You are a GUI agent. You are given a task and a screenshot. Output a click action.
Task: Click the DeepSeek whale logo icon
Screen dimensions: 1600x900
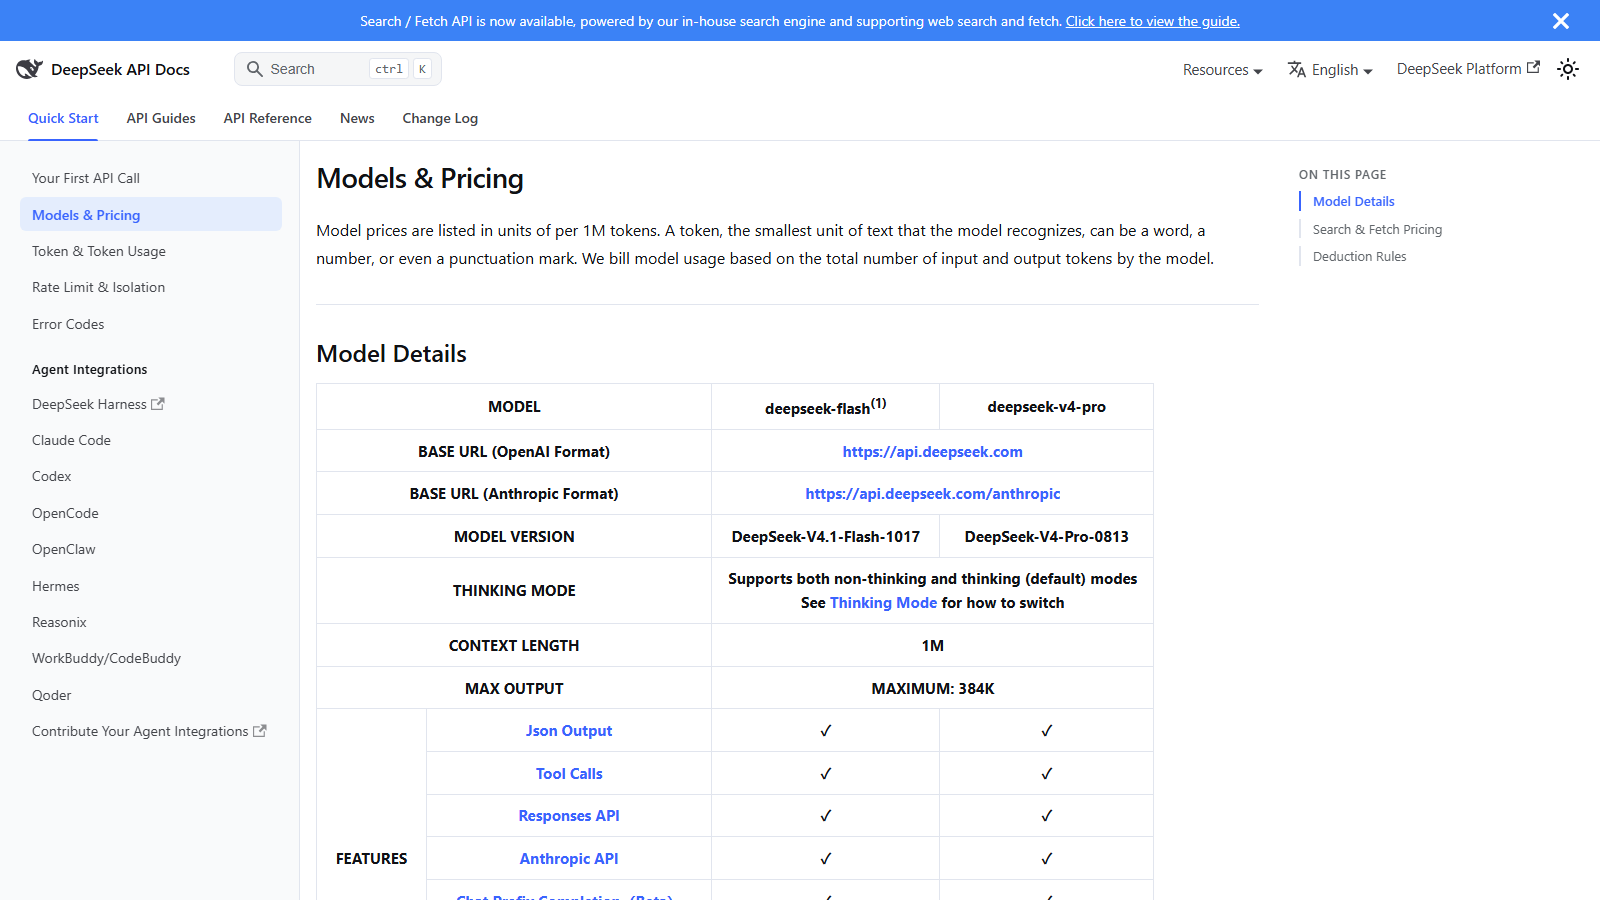pyautogui.click(x=29, y=69)
